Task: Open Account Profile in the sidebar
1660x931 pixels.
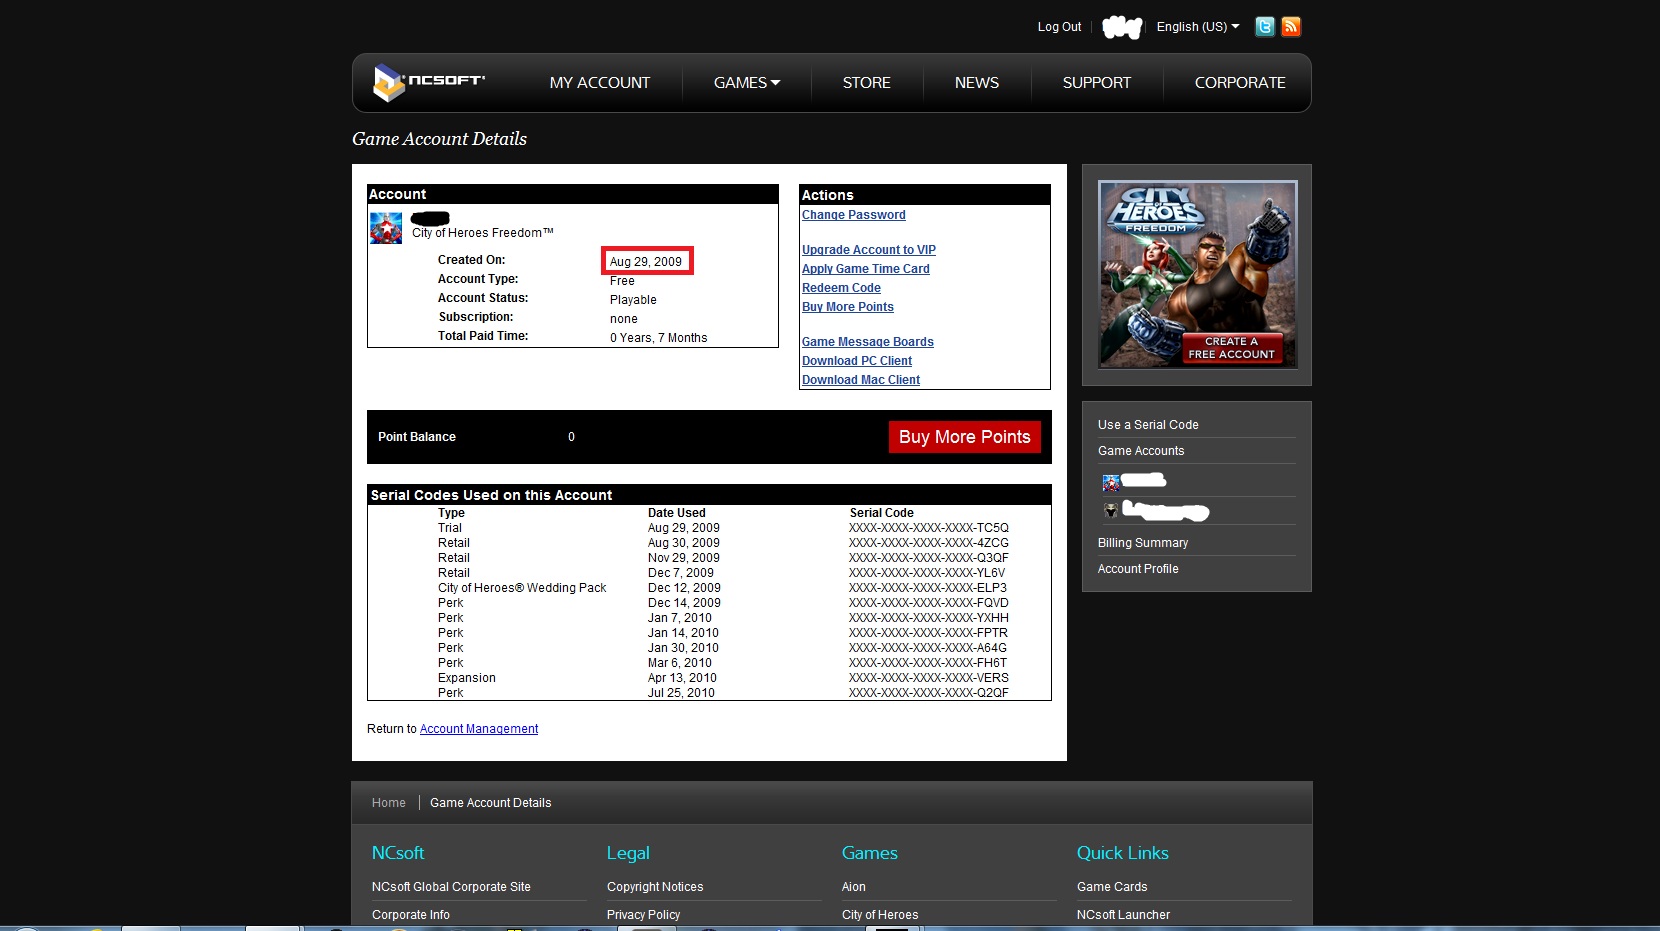Action: 1138,569
